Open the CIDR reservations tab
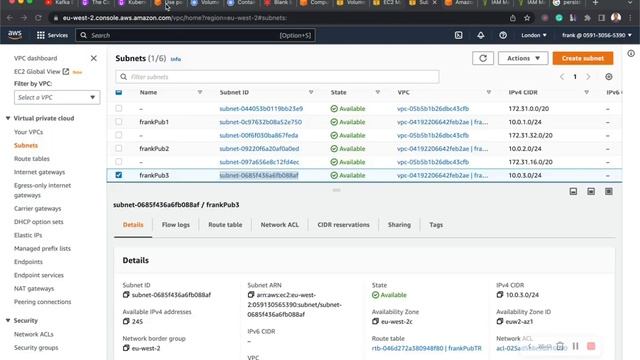 [x=343, y=225]
